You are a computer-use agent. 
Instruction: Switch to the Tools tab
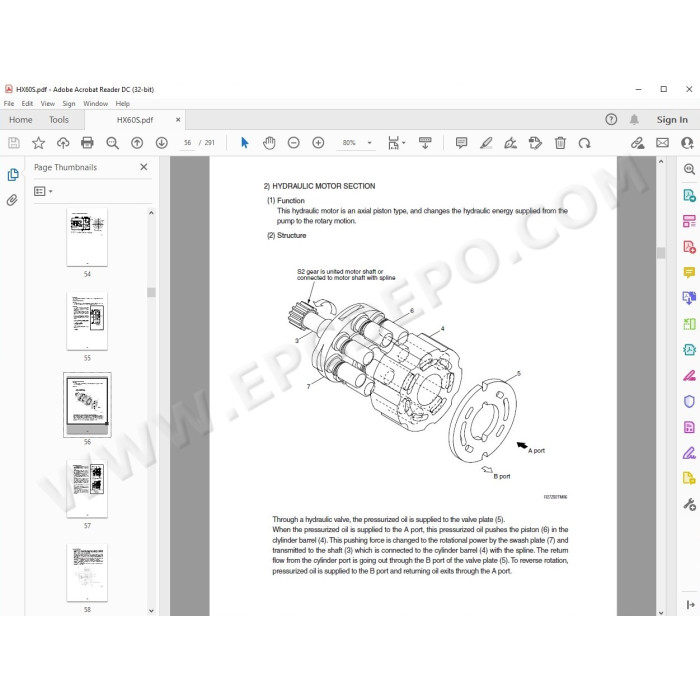[x=59, y=120]
